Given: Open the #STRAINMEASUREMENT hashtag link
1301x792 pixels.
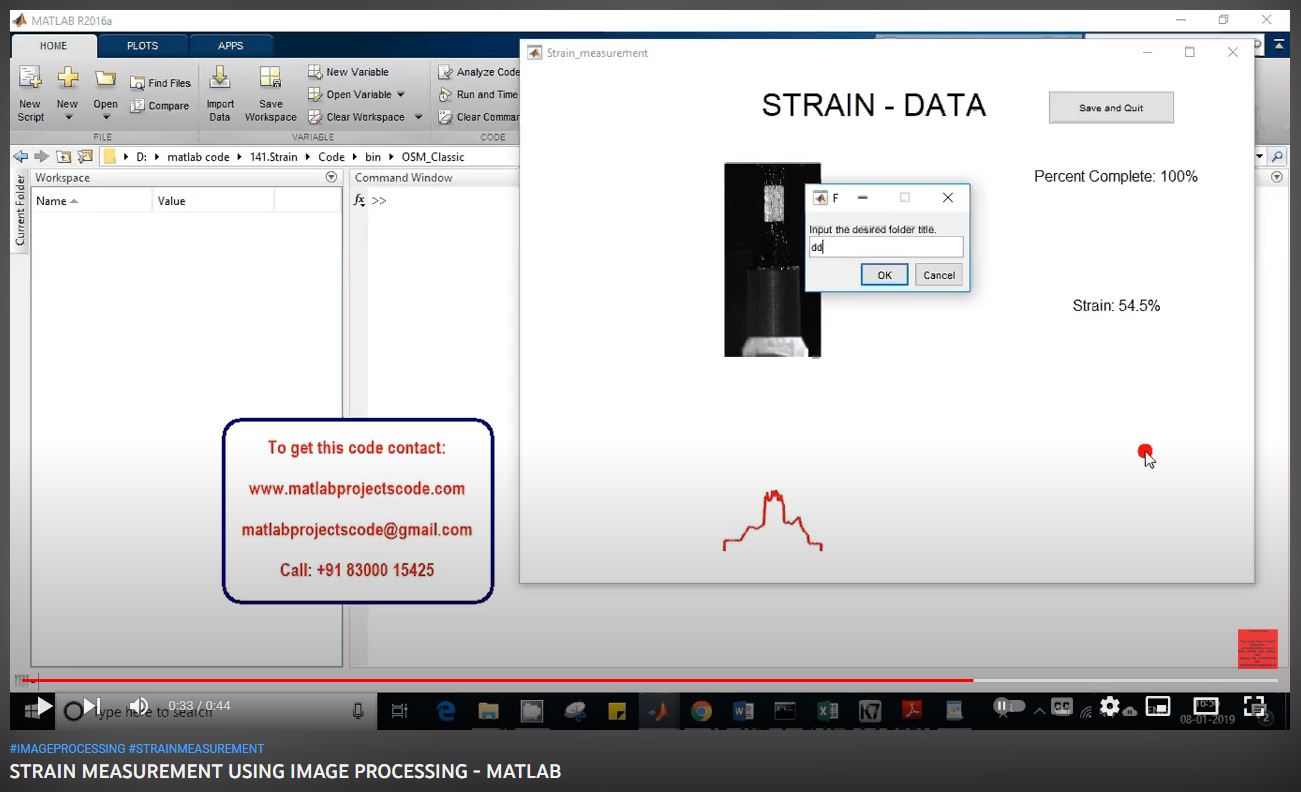Looking at the screenshot, I should pos(196,749).
